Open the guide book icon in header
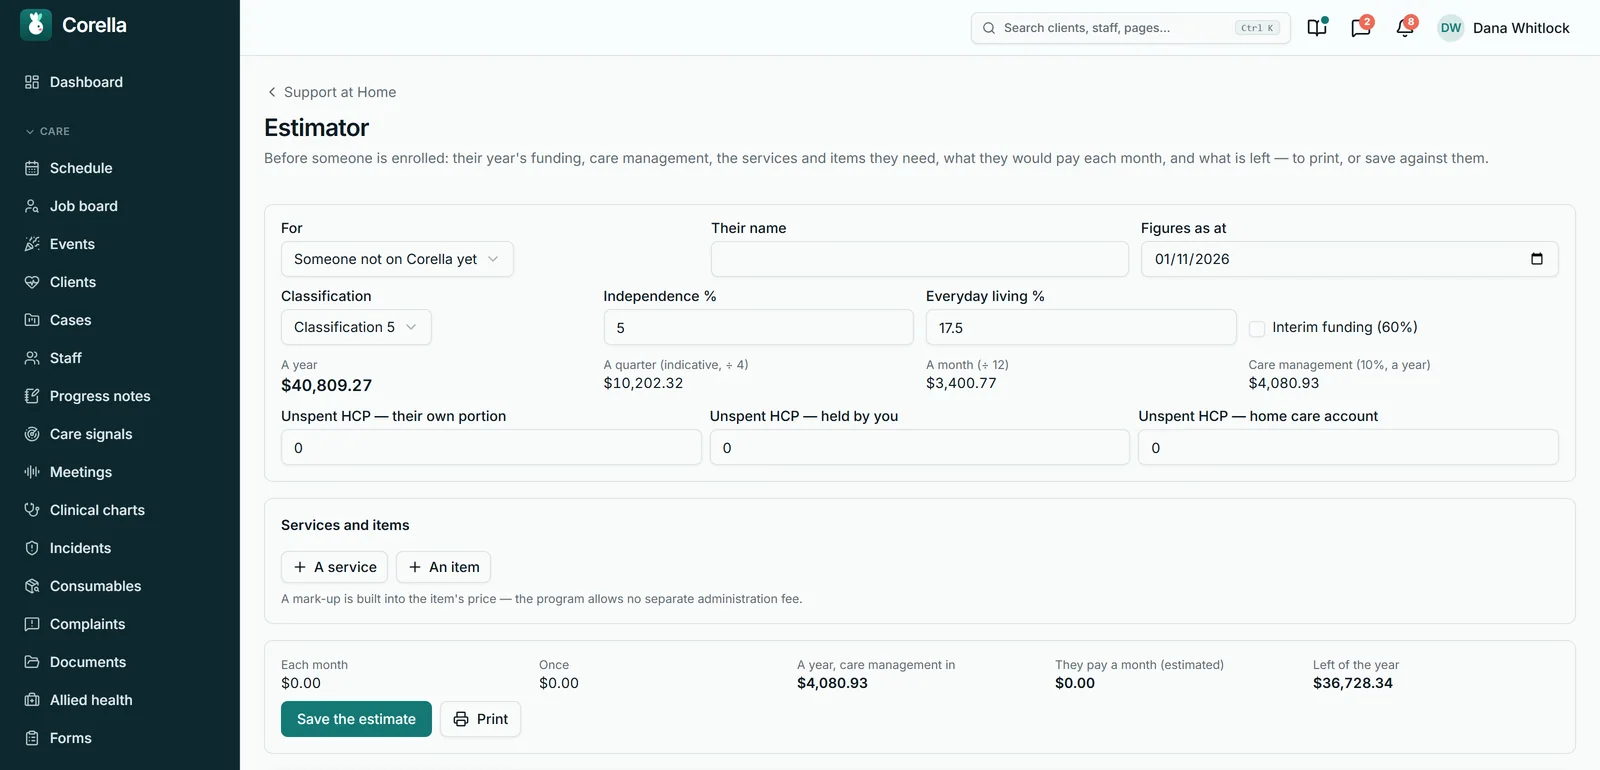Viewport: 1600px width, 770px height. 1317,28
